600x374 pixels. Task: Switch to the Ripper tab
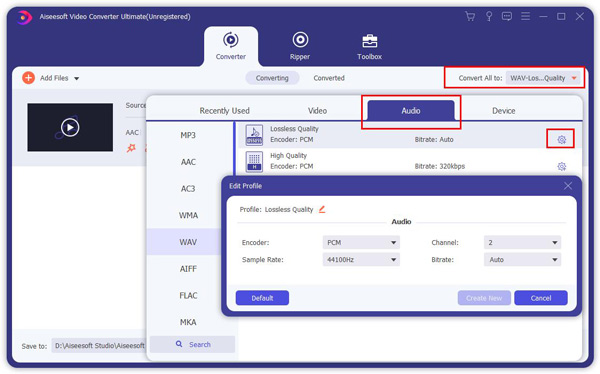click(300, 47)
